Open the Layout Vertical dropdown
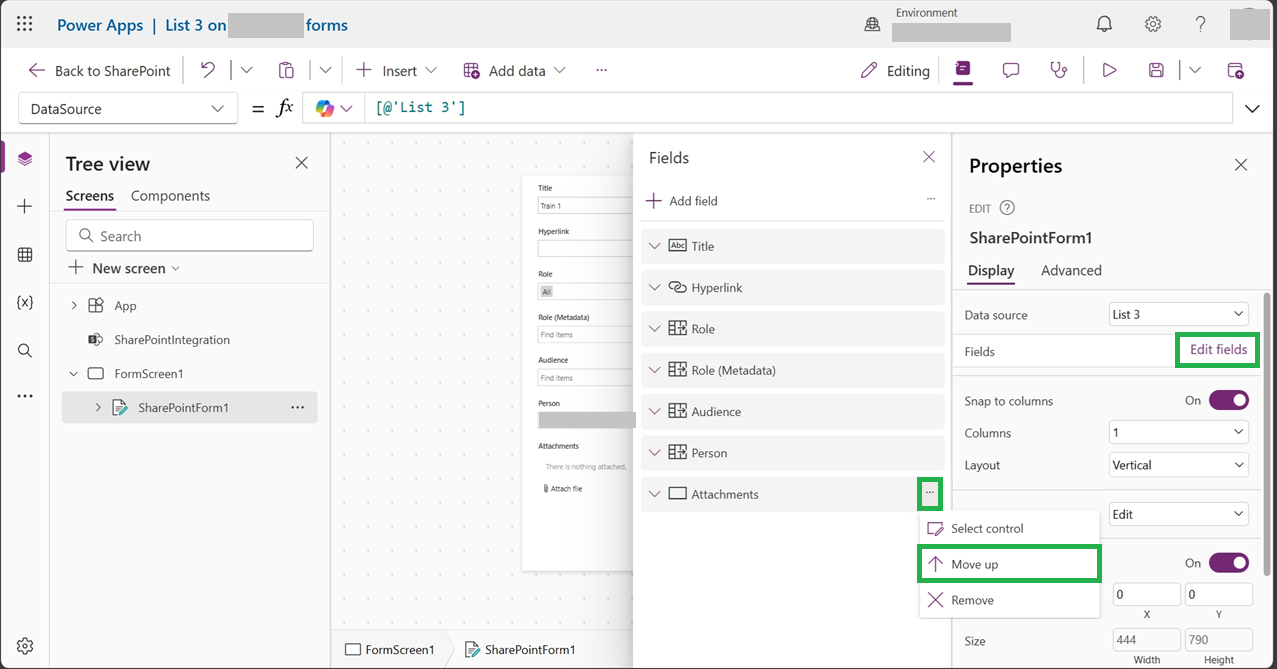The image size is (1277, 669). (x=1179, y=465)
